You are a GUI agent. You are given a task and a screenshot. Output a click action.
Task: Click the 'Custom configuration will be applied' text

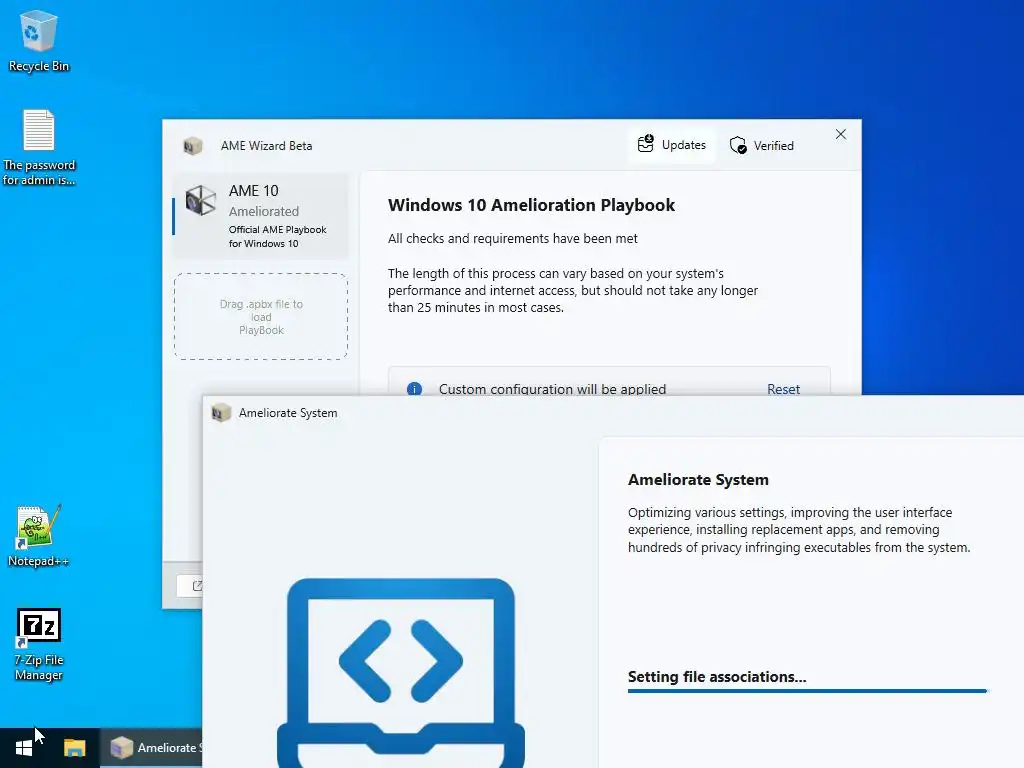click(x=552, y=389)
